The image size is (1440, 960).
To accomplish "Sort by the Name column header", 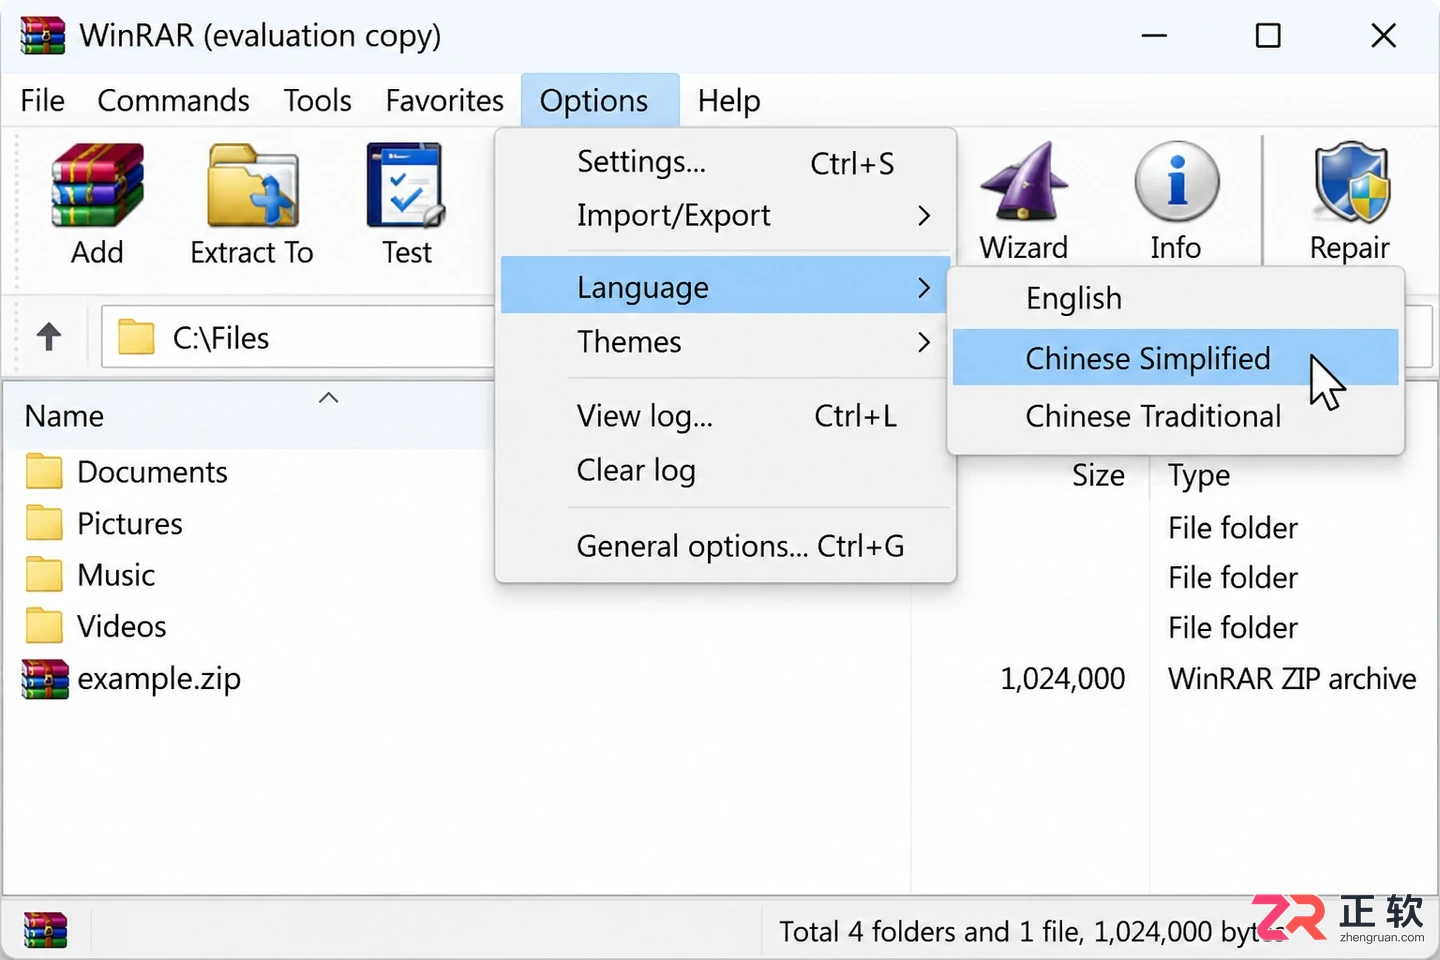I will 64,416.
